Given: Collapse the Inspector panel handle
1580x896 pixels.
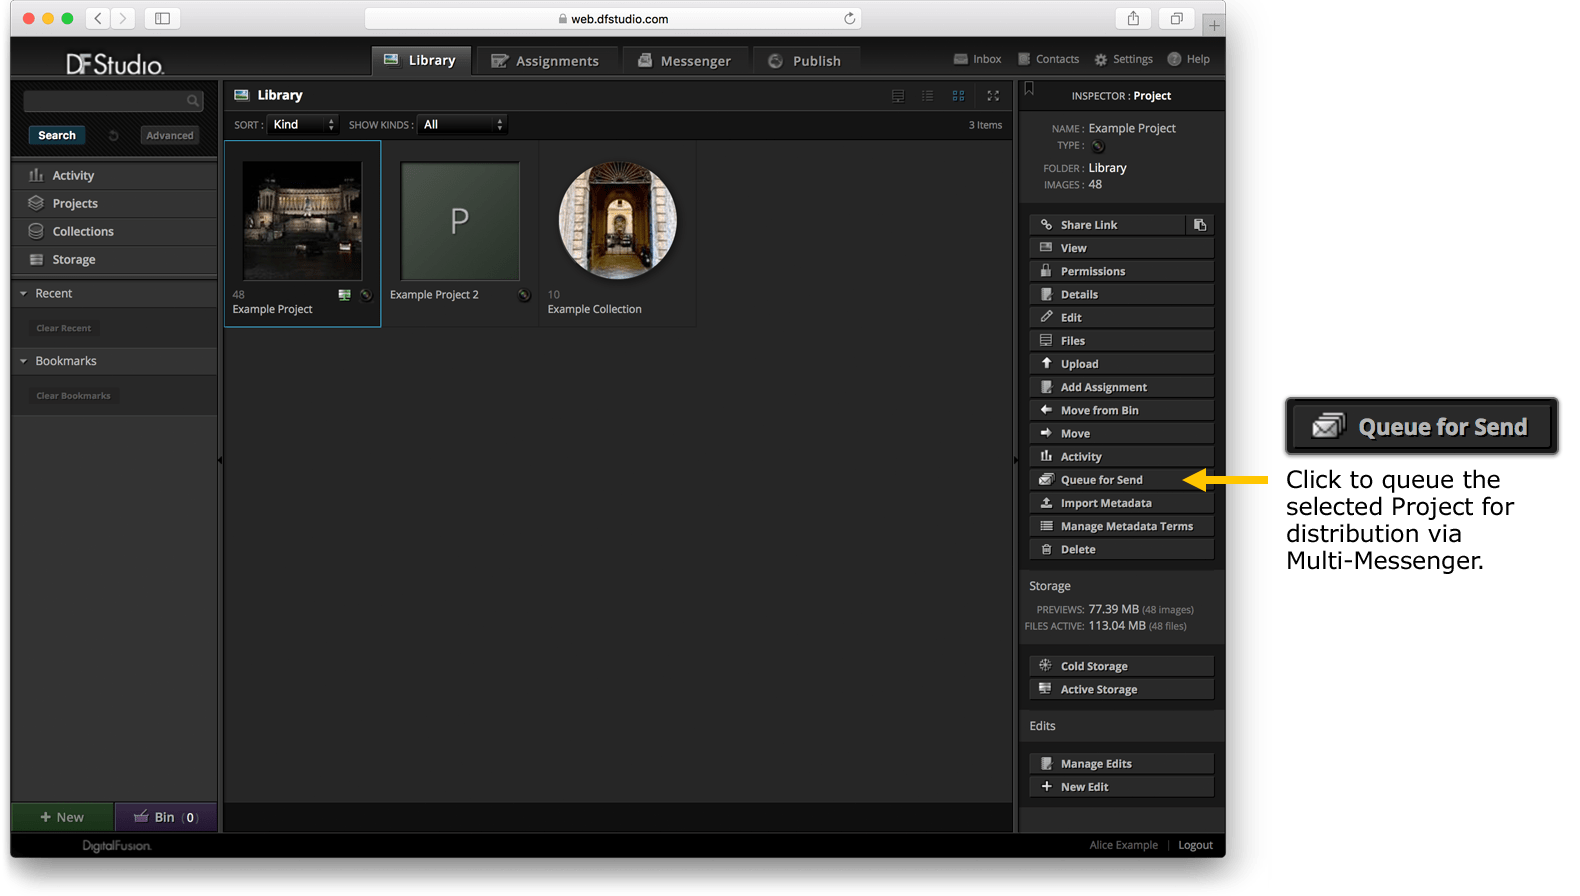Looking at the screenshot, I should coord(1016,461).
